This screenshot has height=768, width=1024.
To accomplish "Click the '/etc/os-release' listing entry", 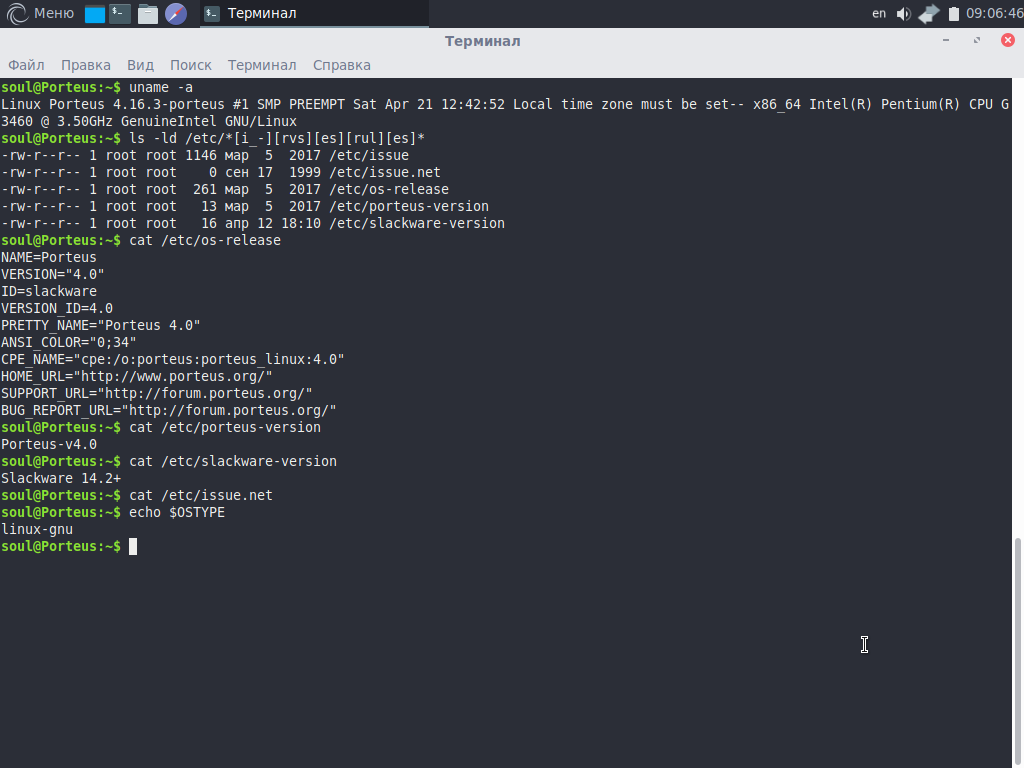I will 389,189.
